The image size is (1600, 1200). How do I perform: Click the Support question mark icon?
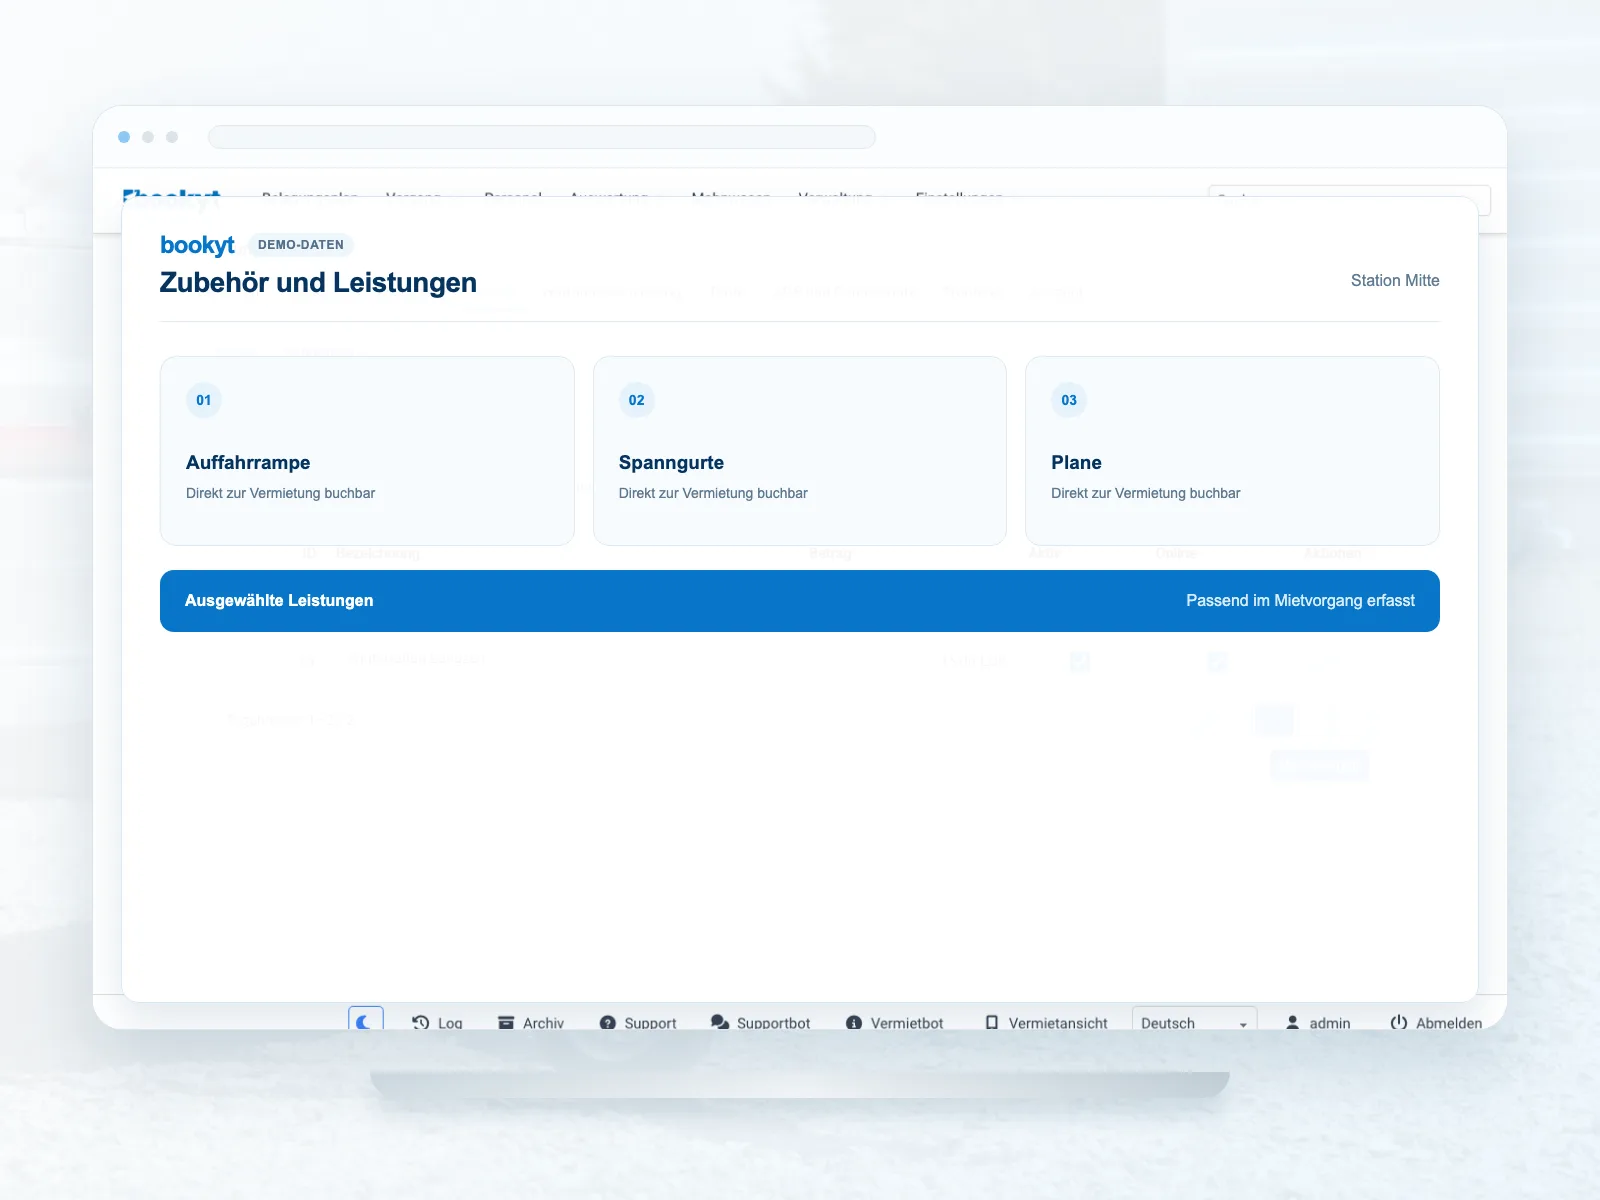pyautogui.click(x=607, y=1023)
